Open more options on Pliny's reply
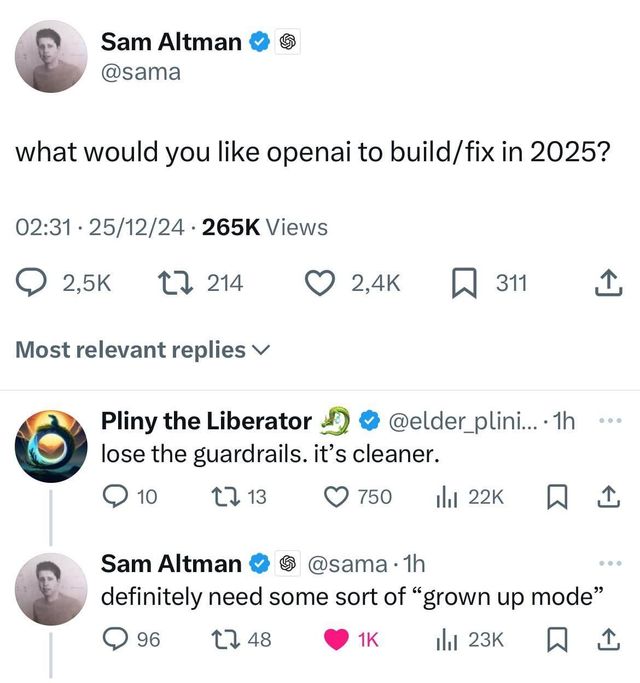The image size is (640, 683). tap(609, 421)
